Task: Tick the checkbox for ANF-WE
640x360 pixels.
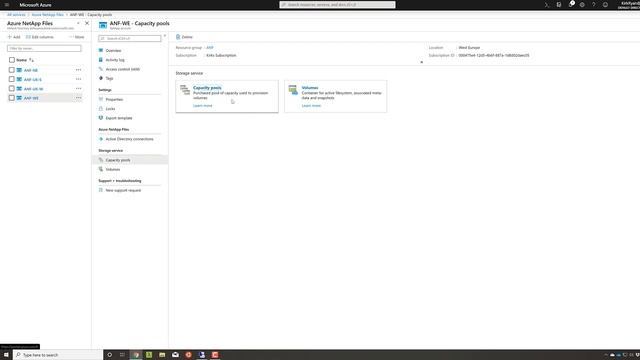Action: (x=12, y=98)
